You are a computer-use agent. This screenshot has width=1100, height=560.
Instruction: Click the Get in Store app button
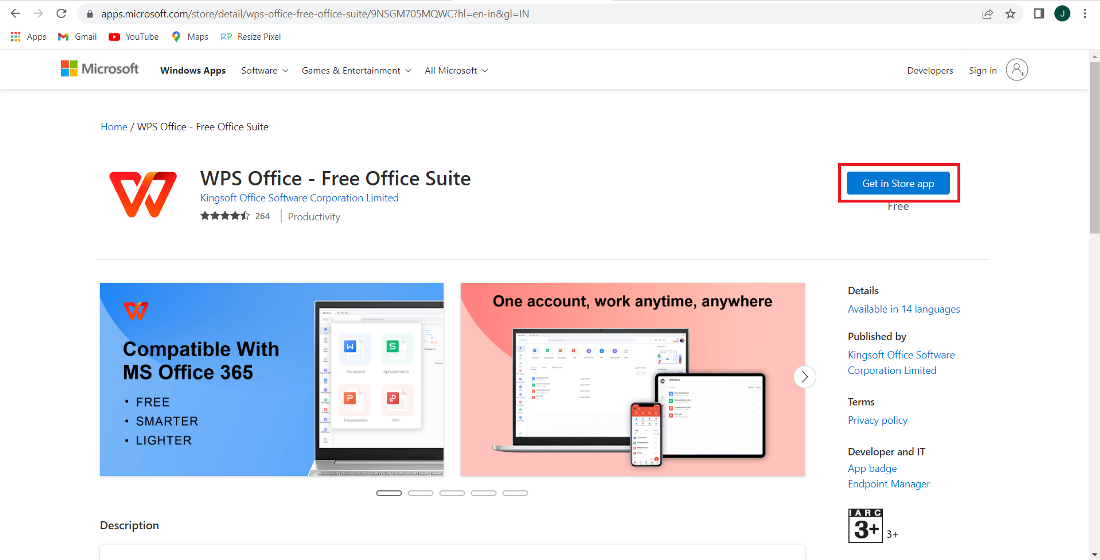(x=898, y=184)
